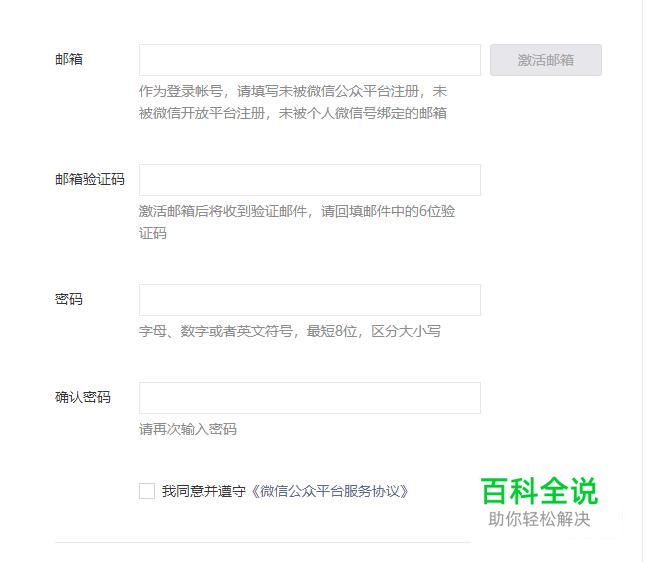Click the green 百科全说 watermark logo
This screenshot has height=562, width=647.
pyautogui.click(x=539, y=491)
